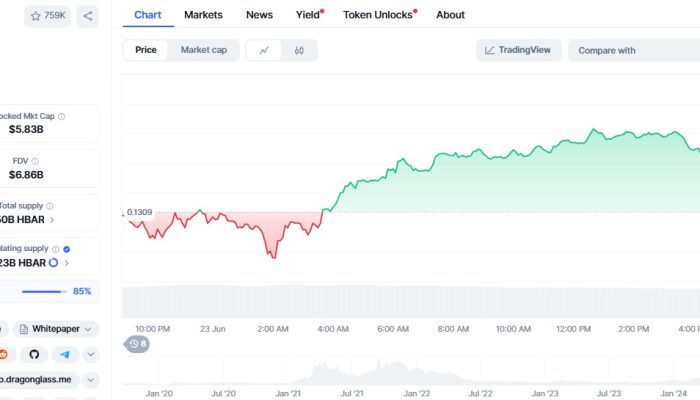Switch to candlestick chart icon
The width and height of the screenshot is (700, 400).
[299, 50]
